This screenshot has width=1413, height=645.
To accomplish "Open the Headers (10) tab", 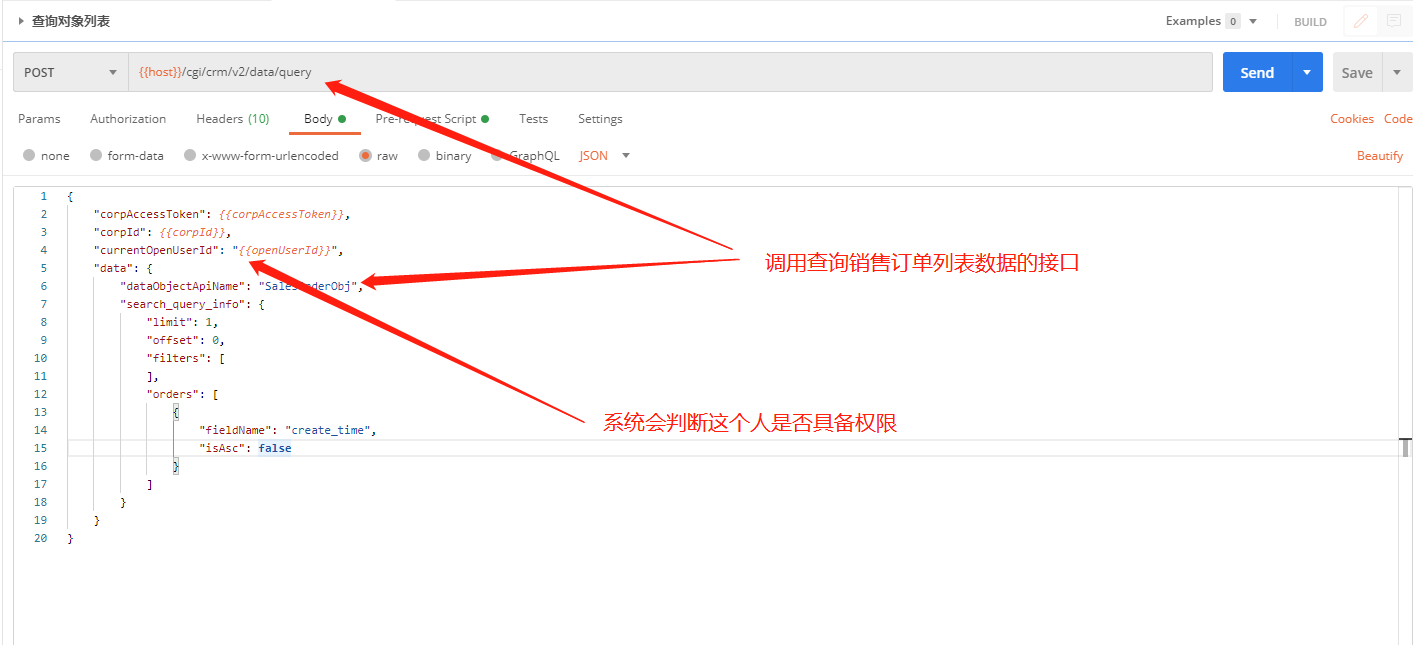I will click(232, 119).
